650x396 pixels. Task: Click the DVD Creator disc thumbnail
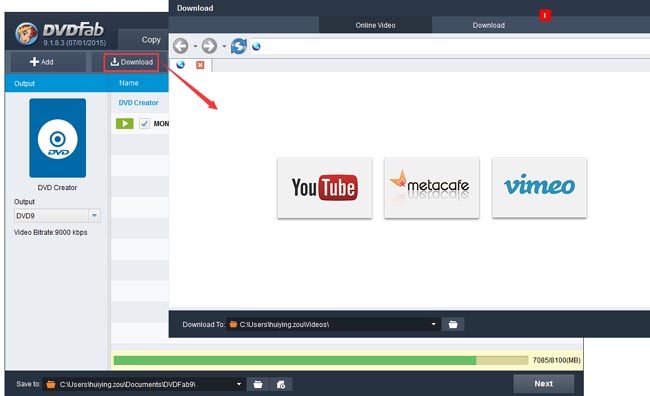(58, 138)
